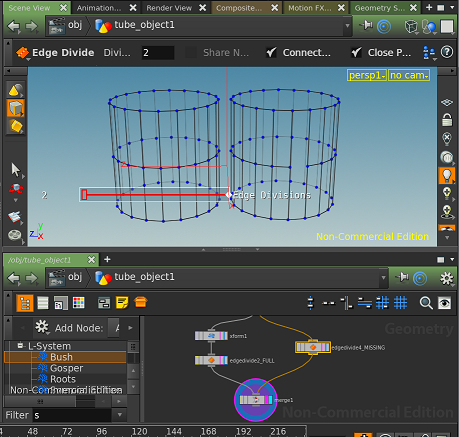This screenshot has height=437, width=459.
Task: Switch to the Render View tab
Action: [x=169, y=8]
